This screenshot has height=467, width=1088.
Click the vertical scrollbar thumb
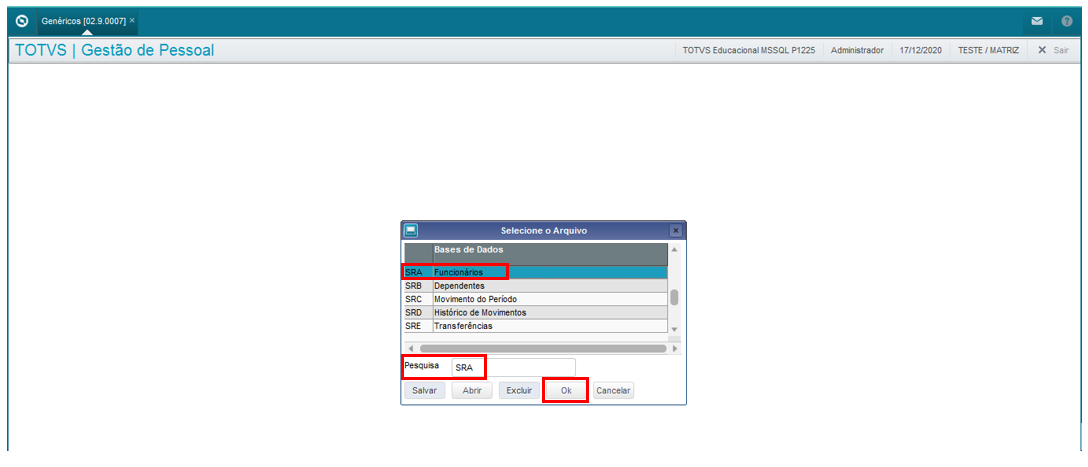point(674,298)
